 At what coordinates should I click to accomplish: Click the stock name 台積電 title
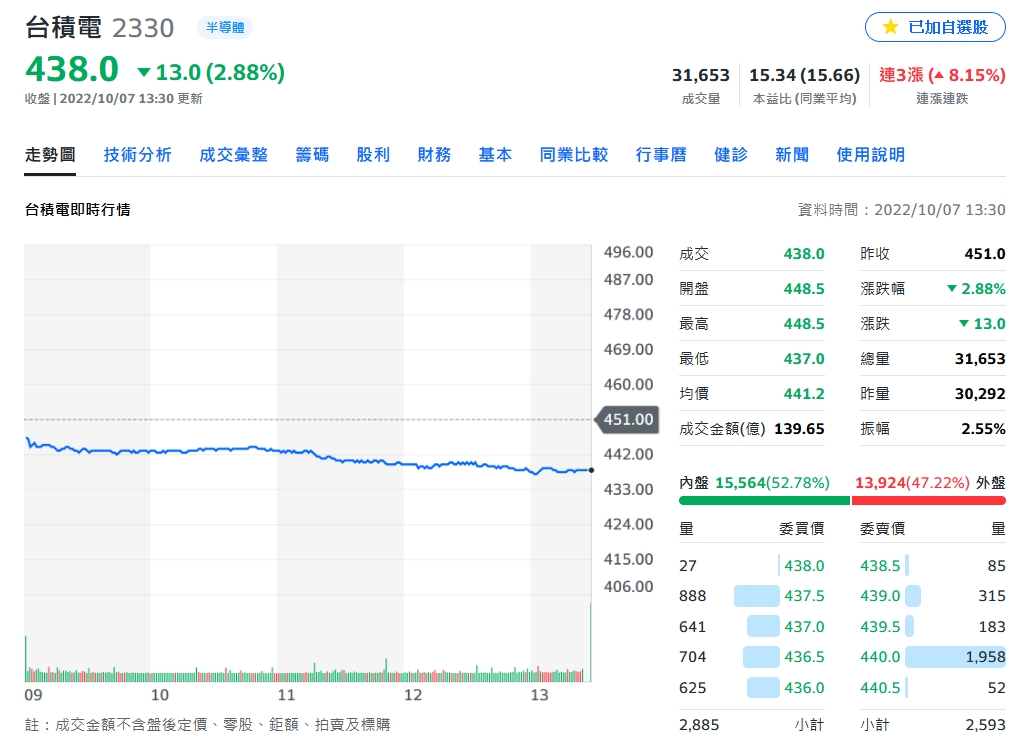(63, 28)
